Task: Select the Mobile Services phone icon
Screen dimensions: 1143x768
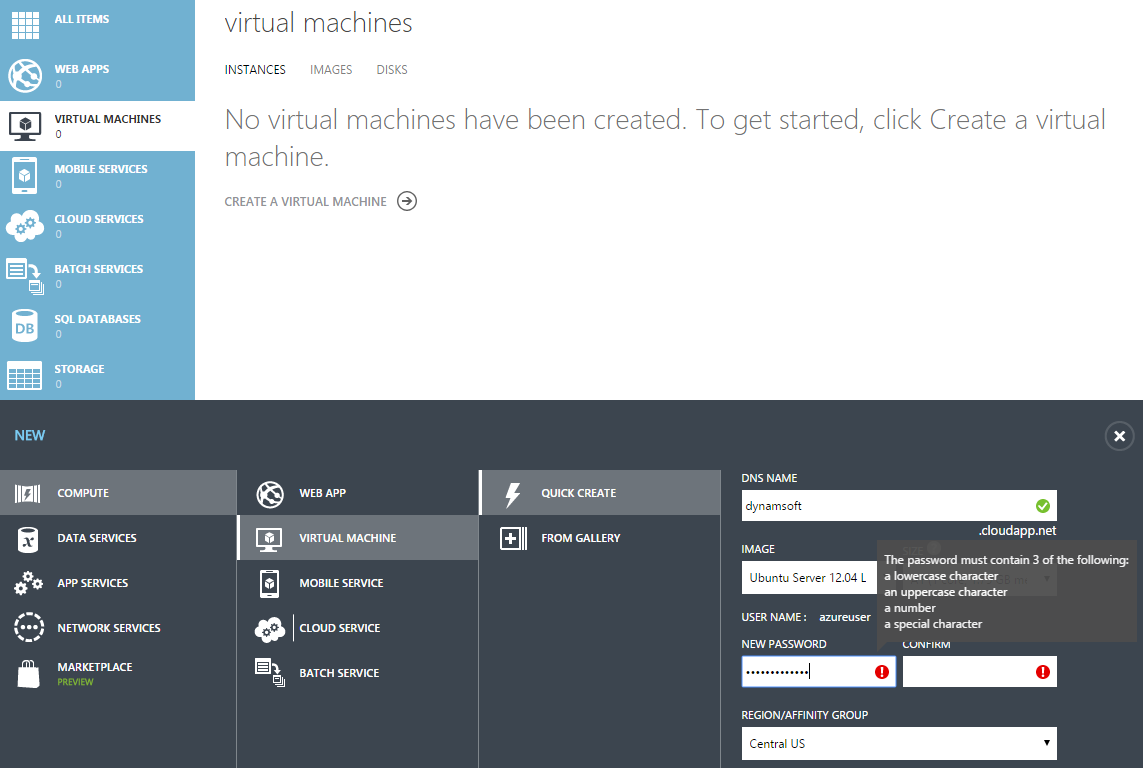Action: pos(24,176)
